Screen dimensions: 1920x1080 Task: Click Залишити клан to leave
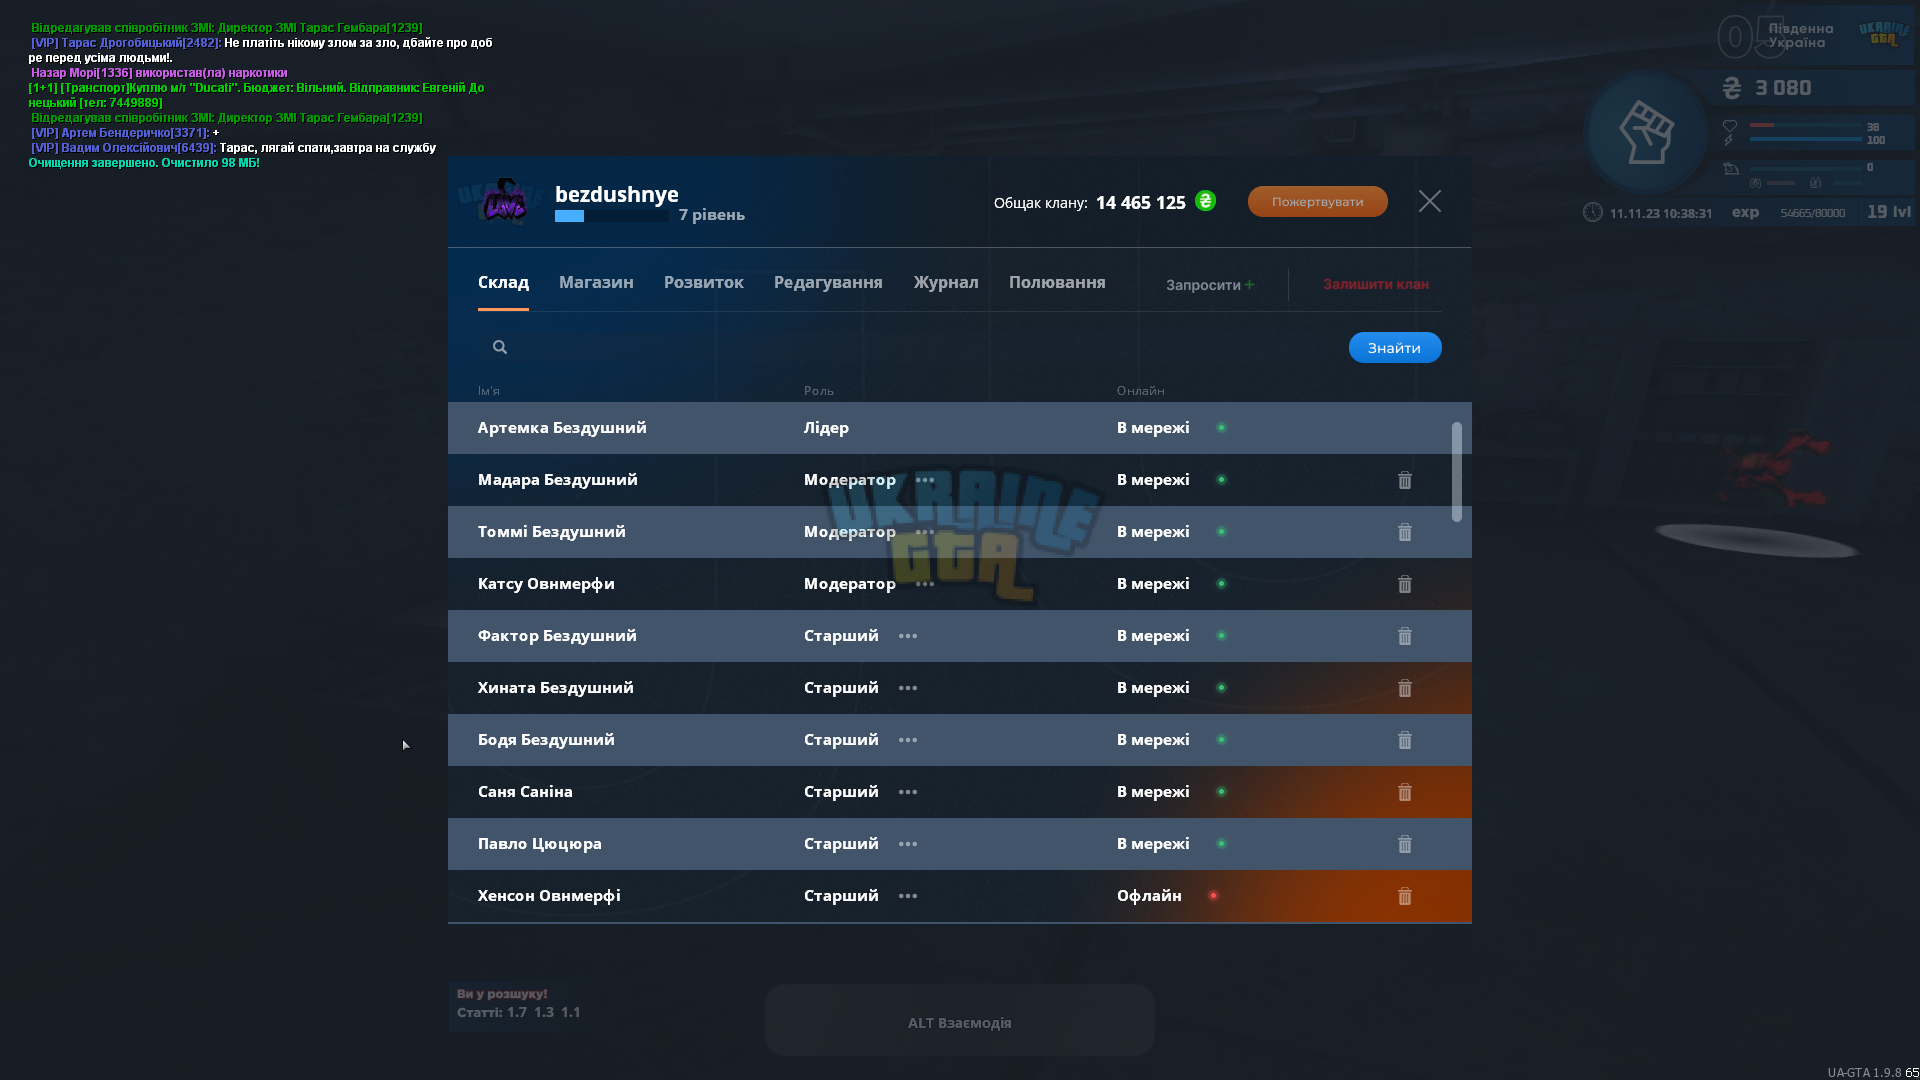click(x=1376, y=285)
